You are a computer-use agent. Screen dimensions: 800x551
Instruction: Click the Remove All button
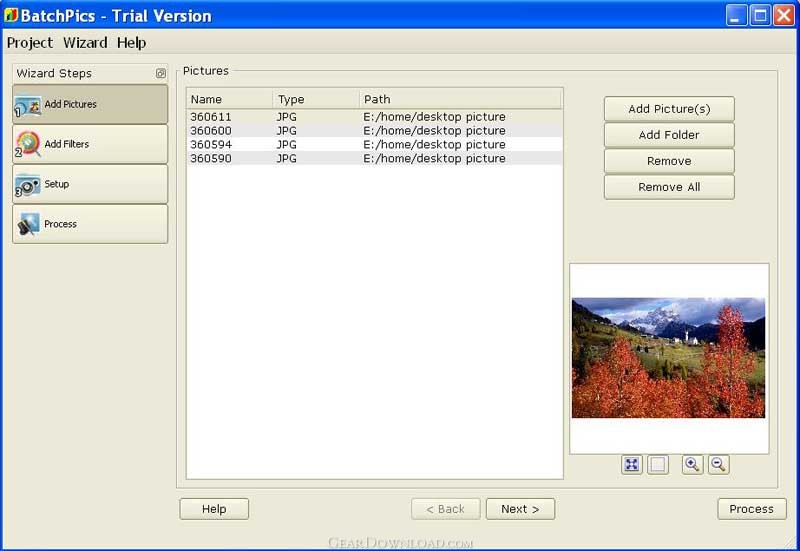[669, 187]
